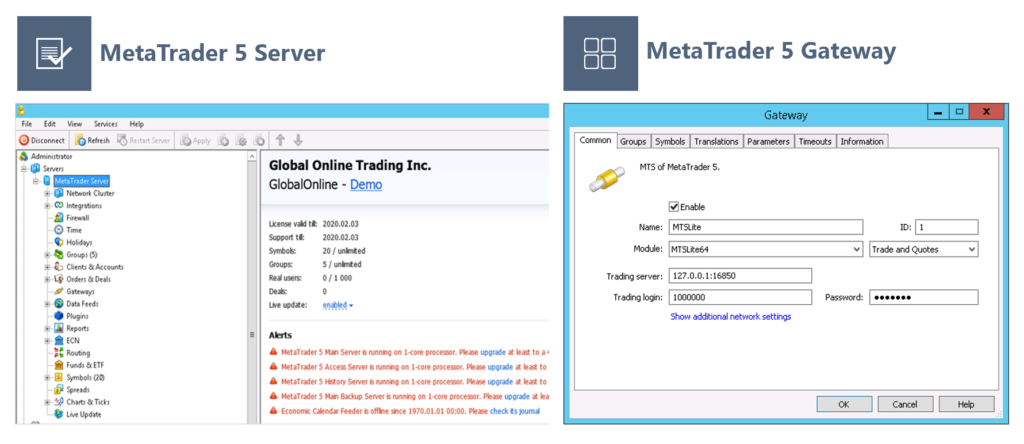Open the Help menu in Administrator window
1024x444 pixels.
click(136, 124)
